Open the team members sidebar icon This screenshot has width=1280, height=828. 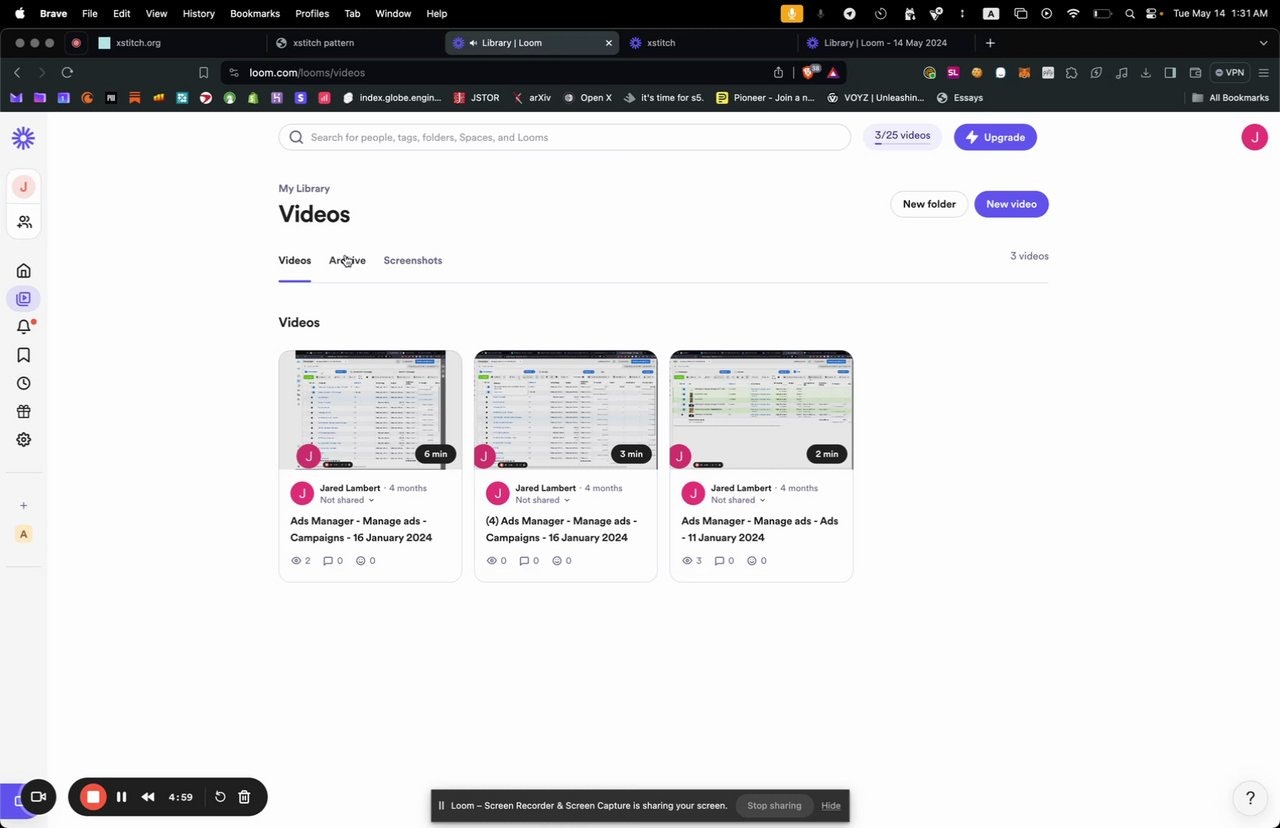click(x=24, y=222)
